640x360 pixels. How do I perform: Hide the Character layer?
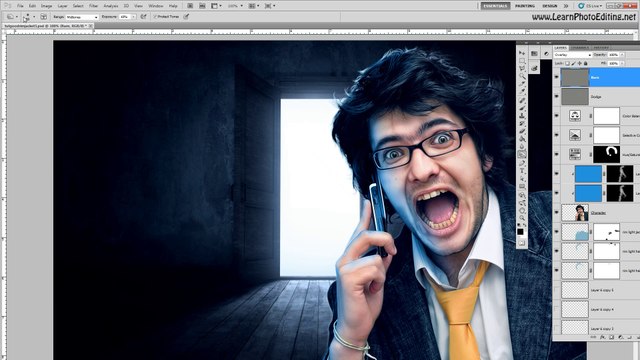pyautogui.click(x=556, y=212)
